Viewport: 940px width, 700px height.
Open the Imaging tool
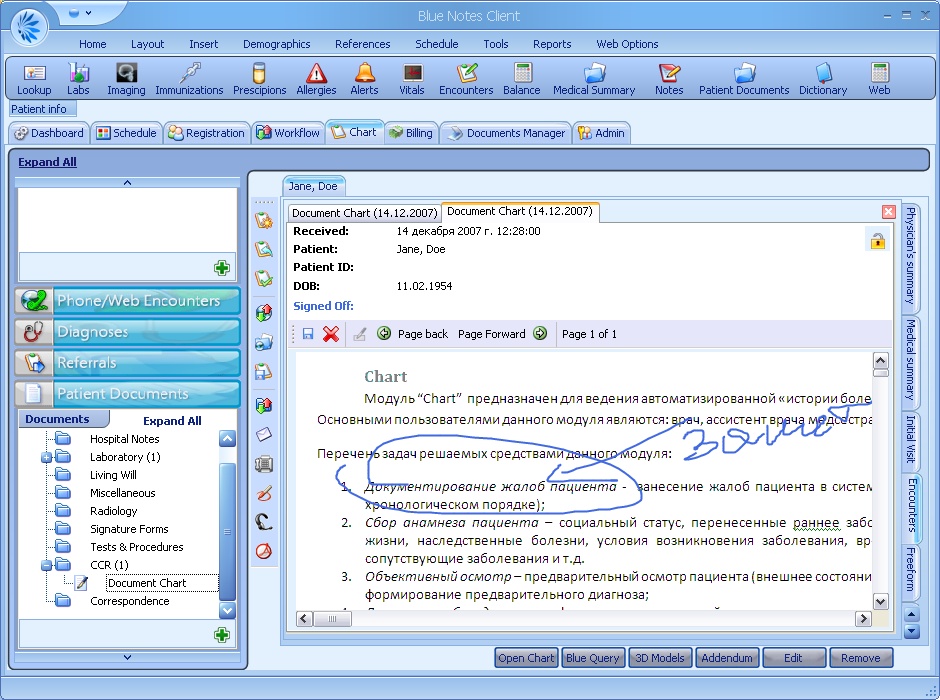click(126, 79)
